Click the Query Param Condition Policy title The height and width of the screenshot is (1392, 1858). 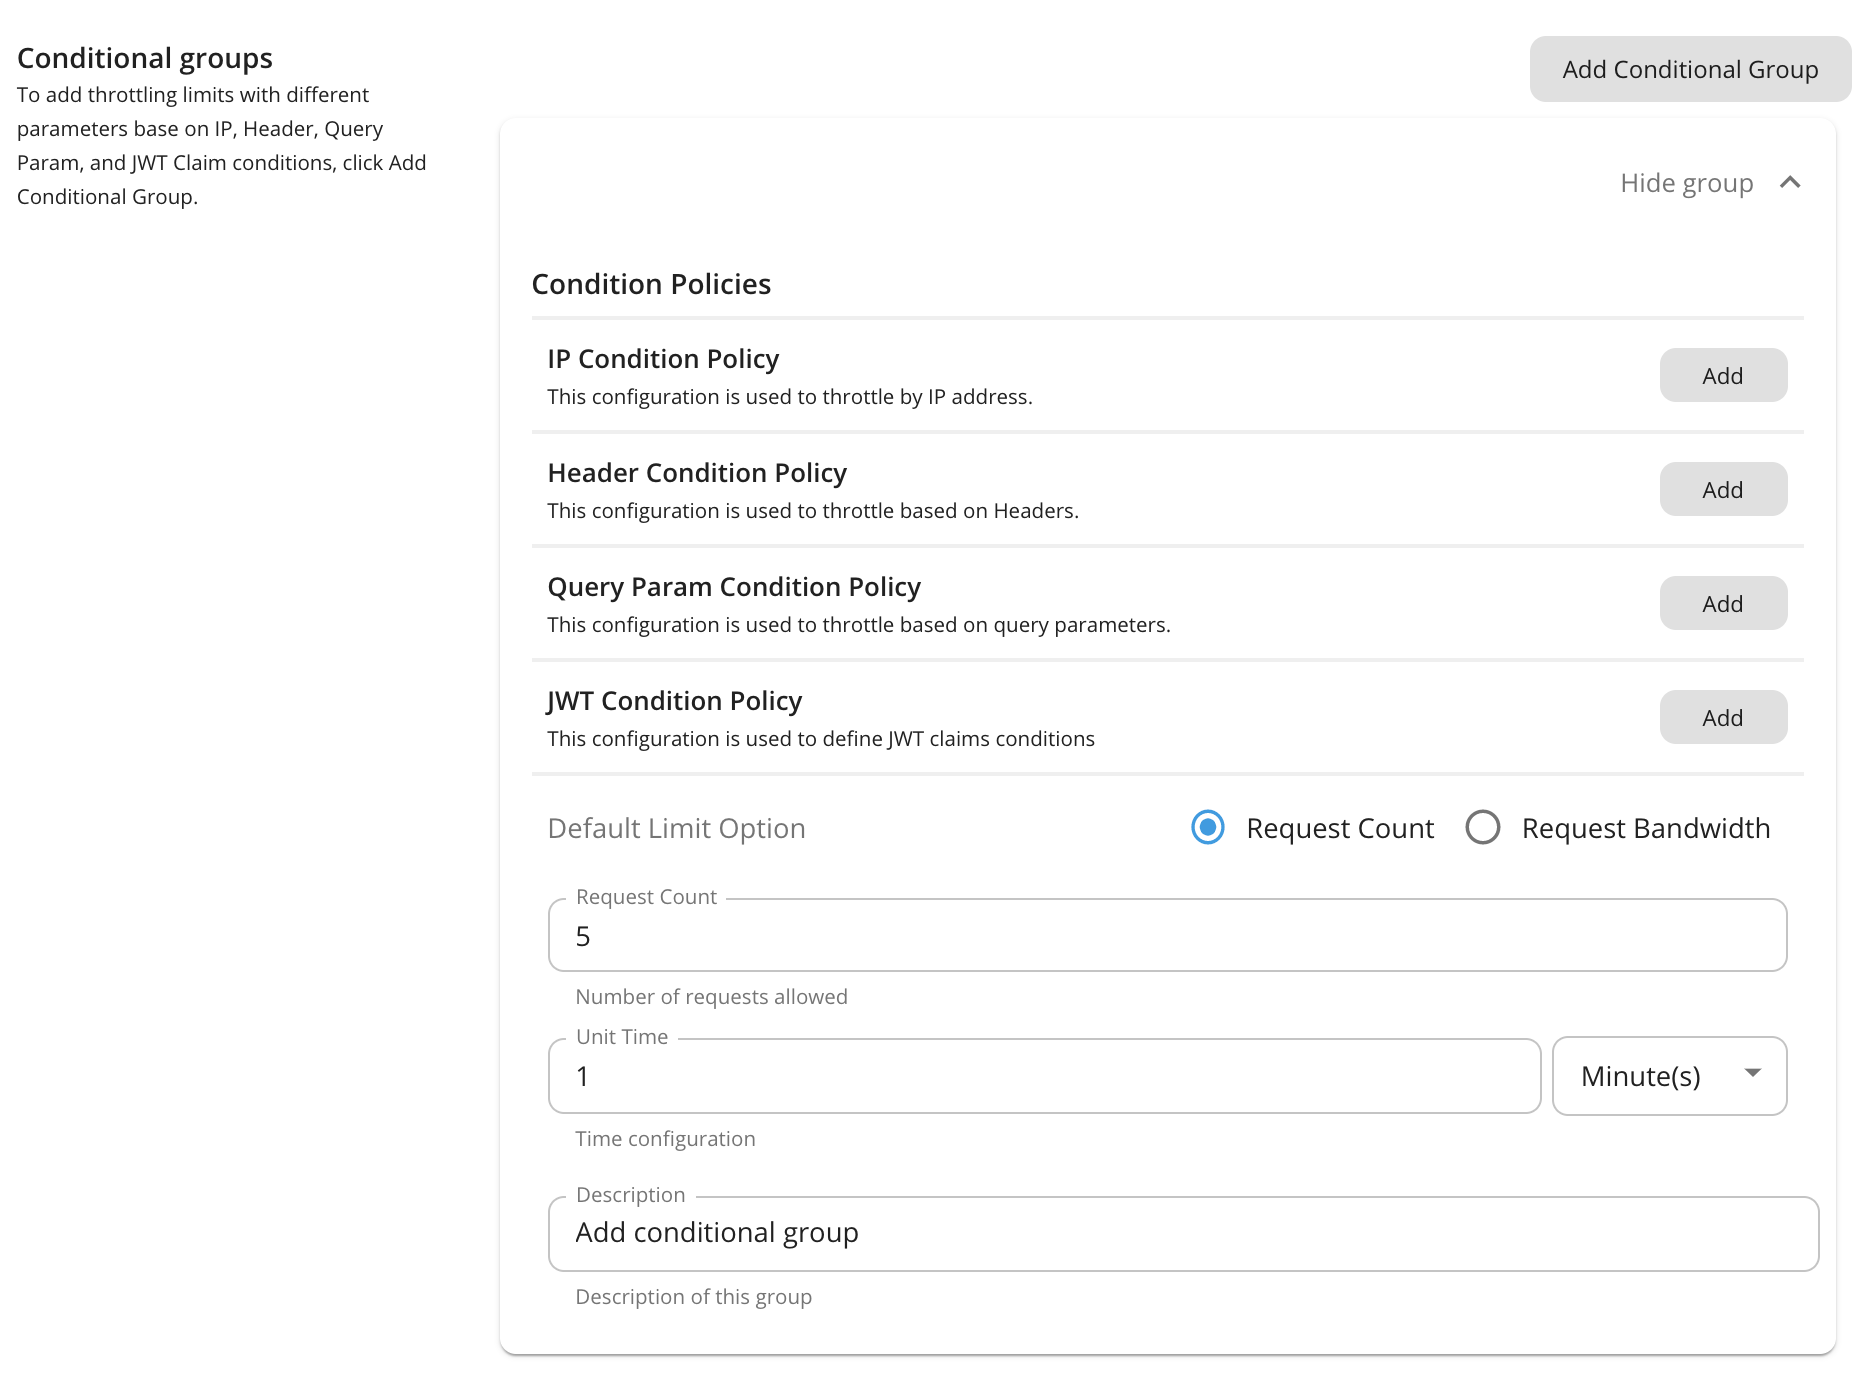click(734, 587)
